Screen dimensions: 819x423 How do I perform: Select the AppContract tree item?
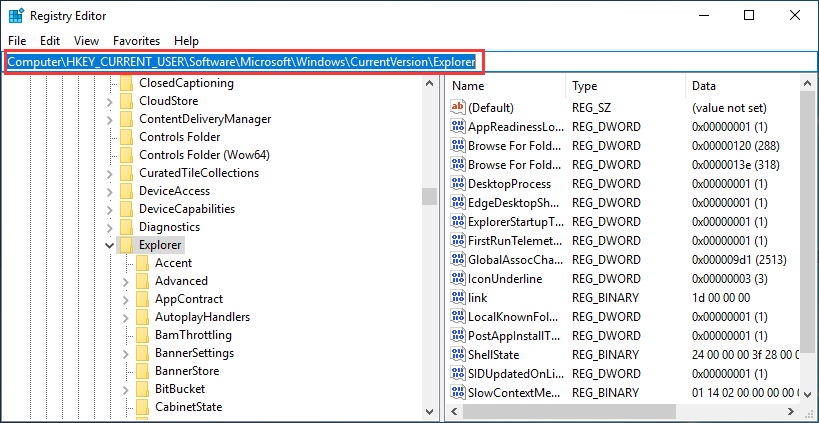click(189, 299)
